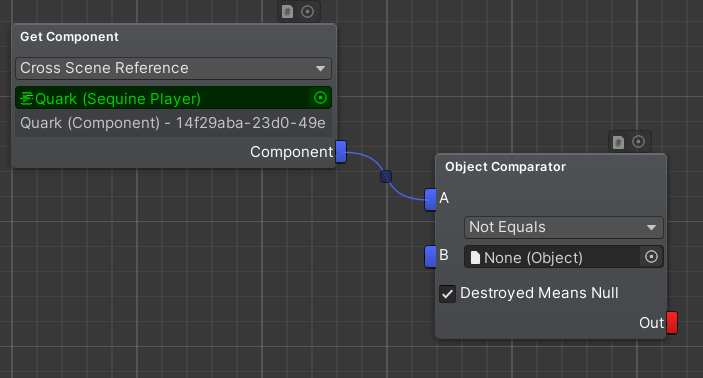This screenshot has height=378, width=703.
Task: Open object picker for Quark Sequine Player field
Action: coord(320,98)
